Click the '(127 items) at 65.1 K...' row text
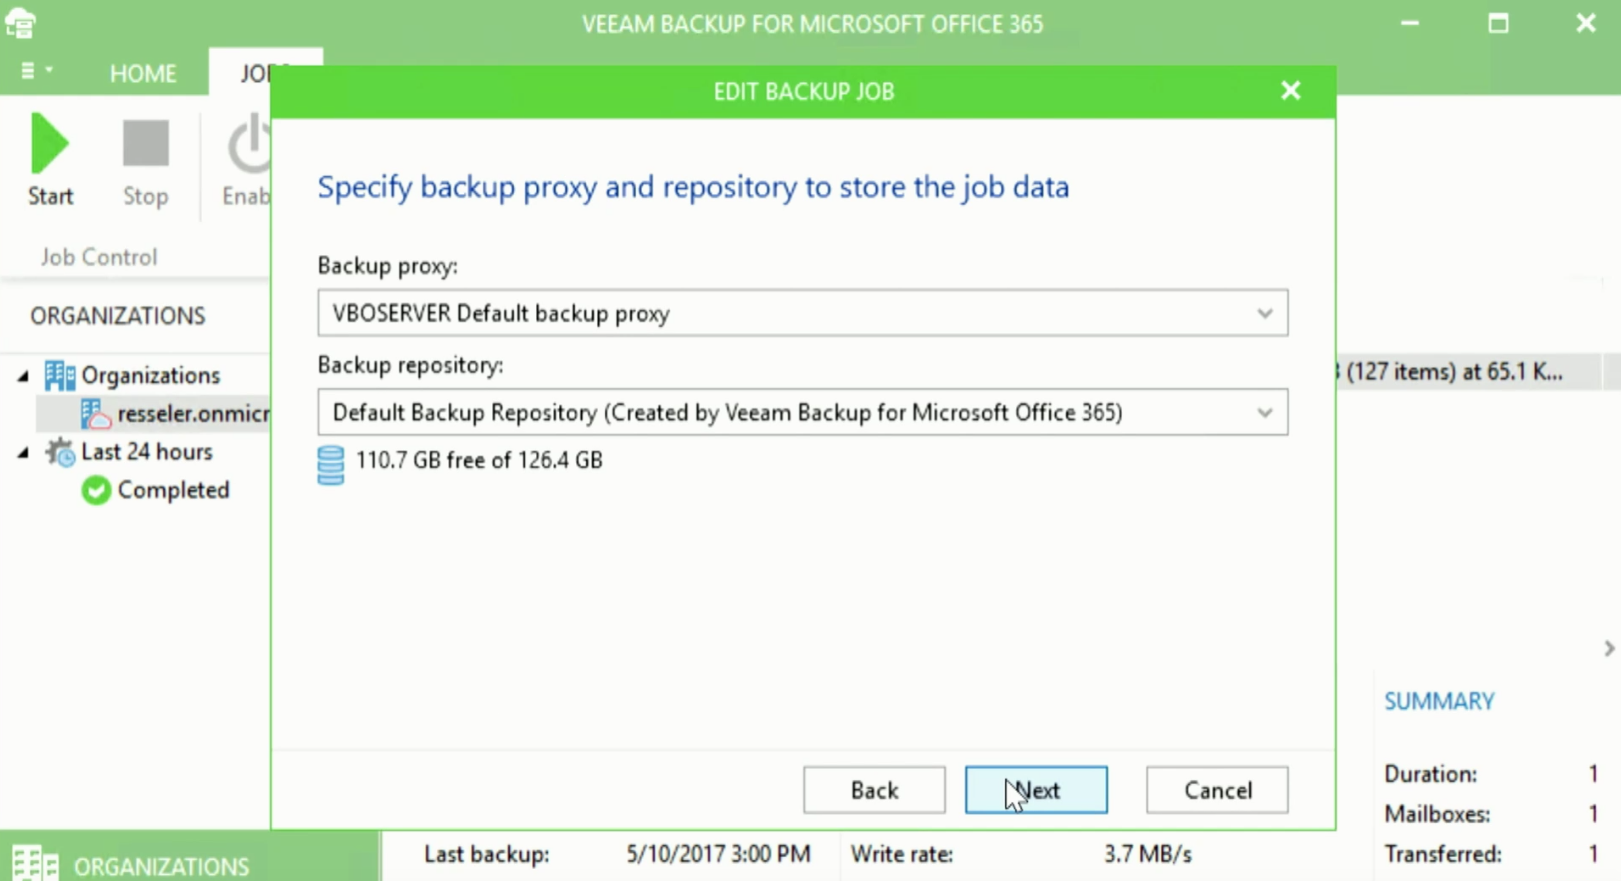Image resolution: width=1621 pixels, height=881 pixels. (x=1453, y=372)
